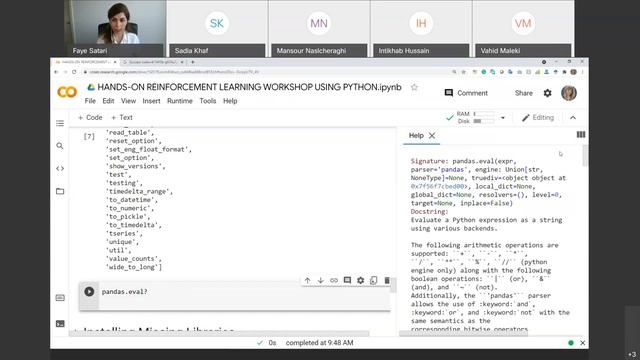Run the pandas.eval? cell

click(89, 291)
